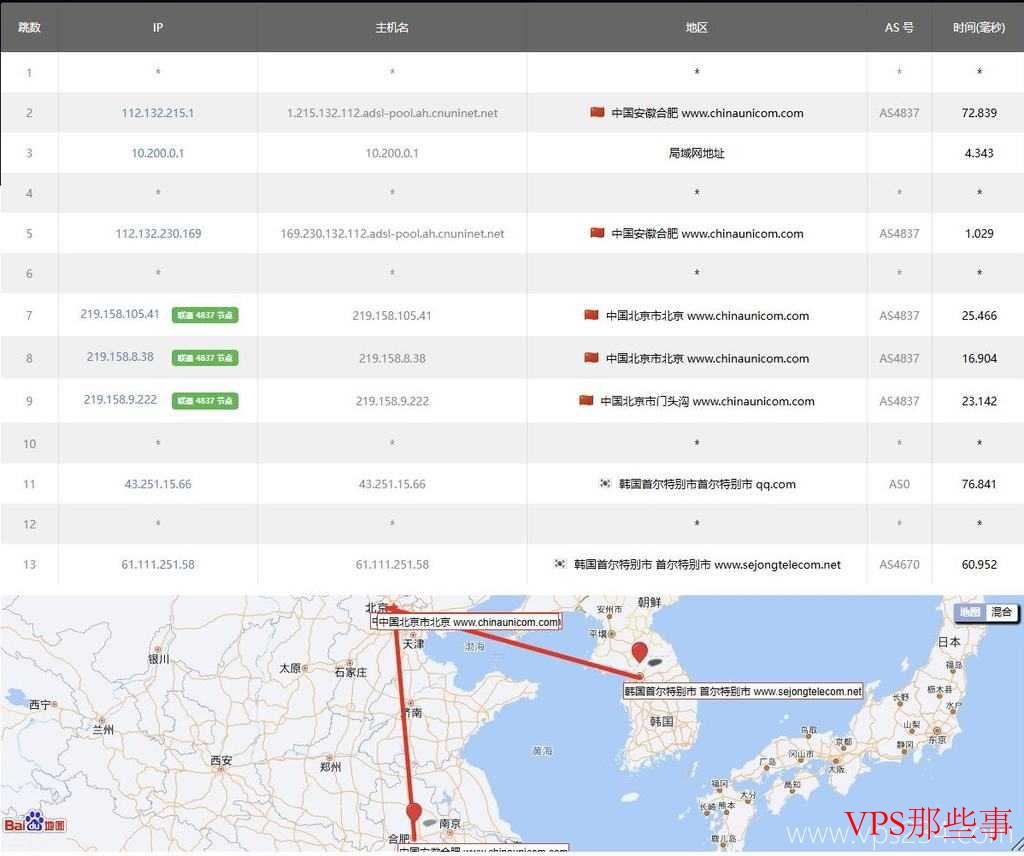Click hop number 13 in the 跳数 column

tap(29, 565)
